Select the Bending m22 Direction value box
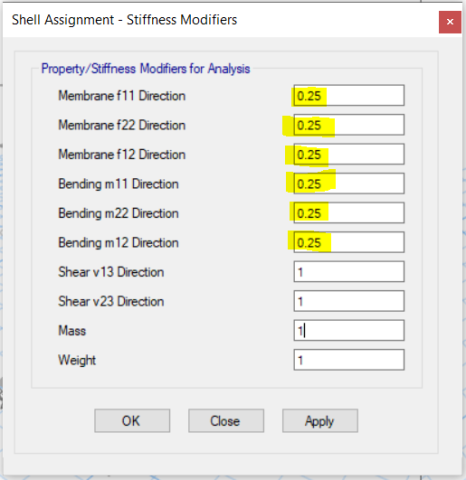The image size is (466, 480). click(349, 213)
